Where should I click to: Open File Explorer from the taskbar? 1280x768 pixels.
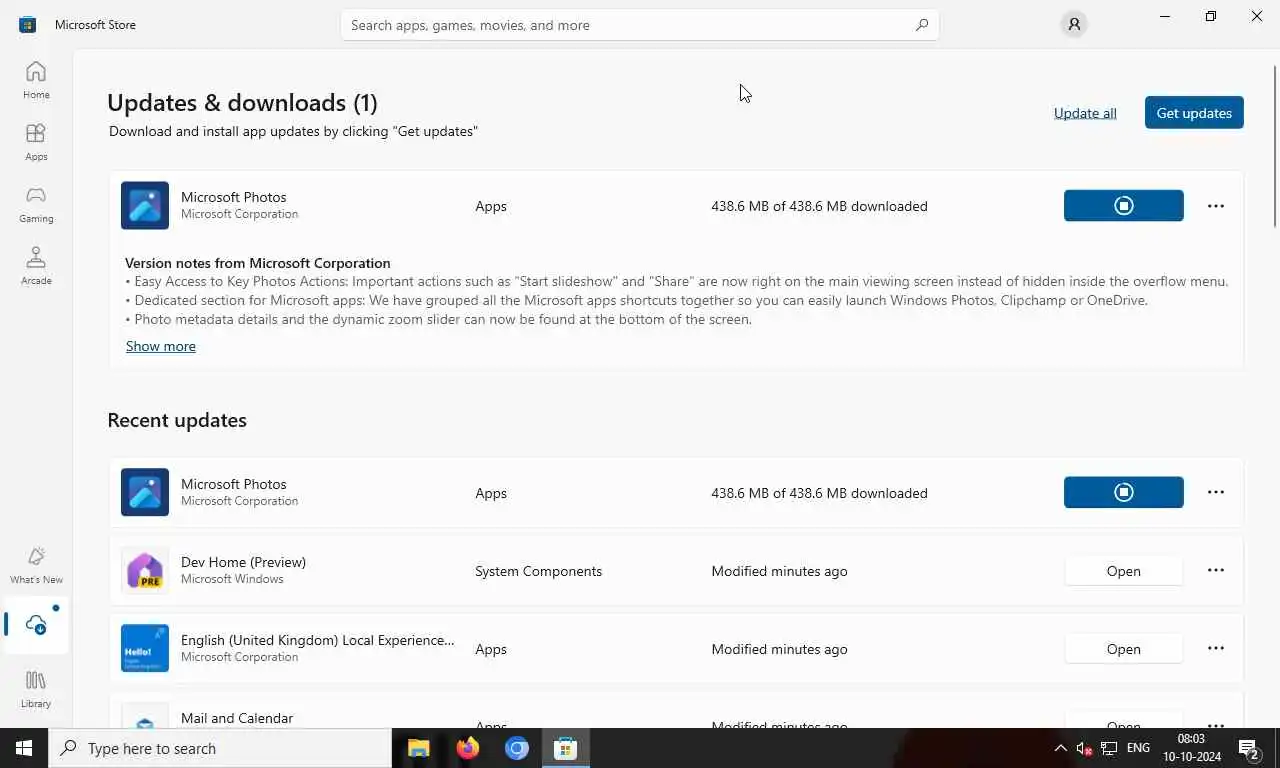coord(418,748)
